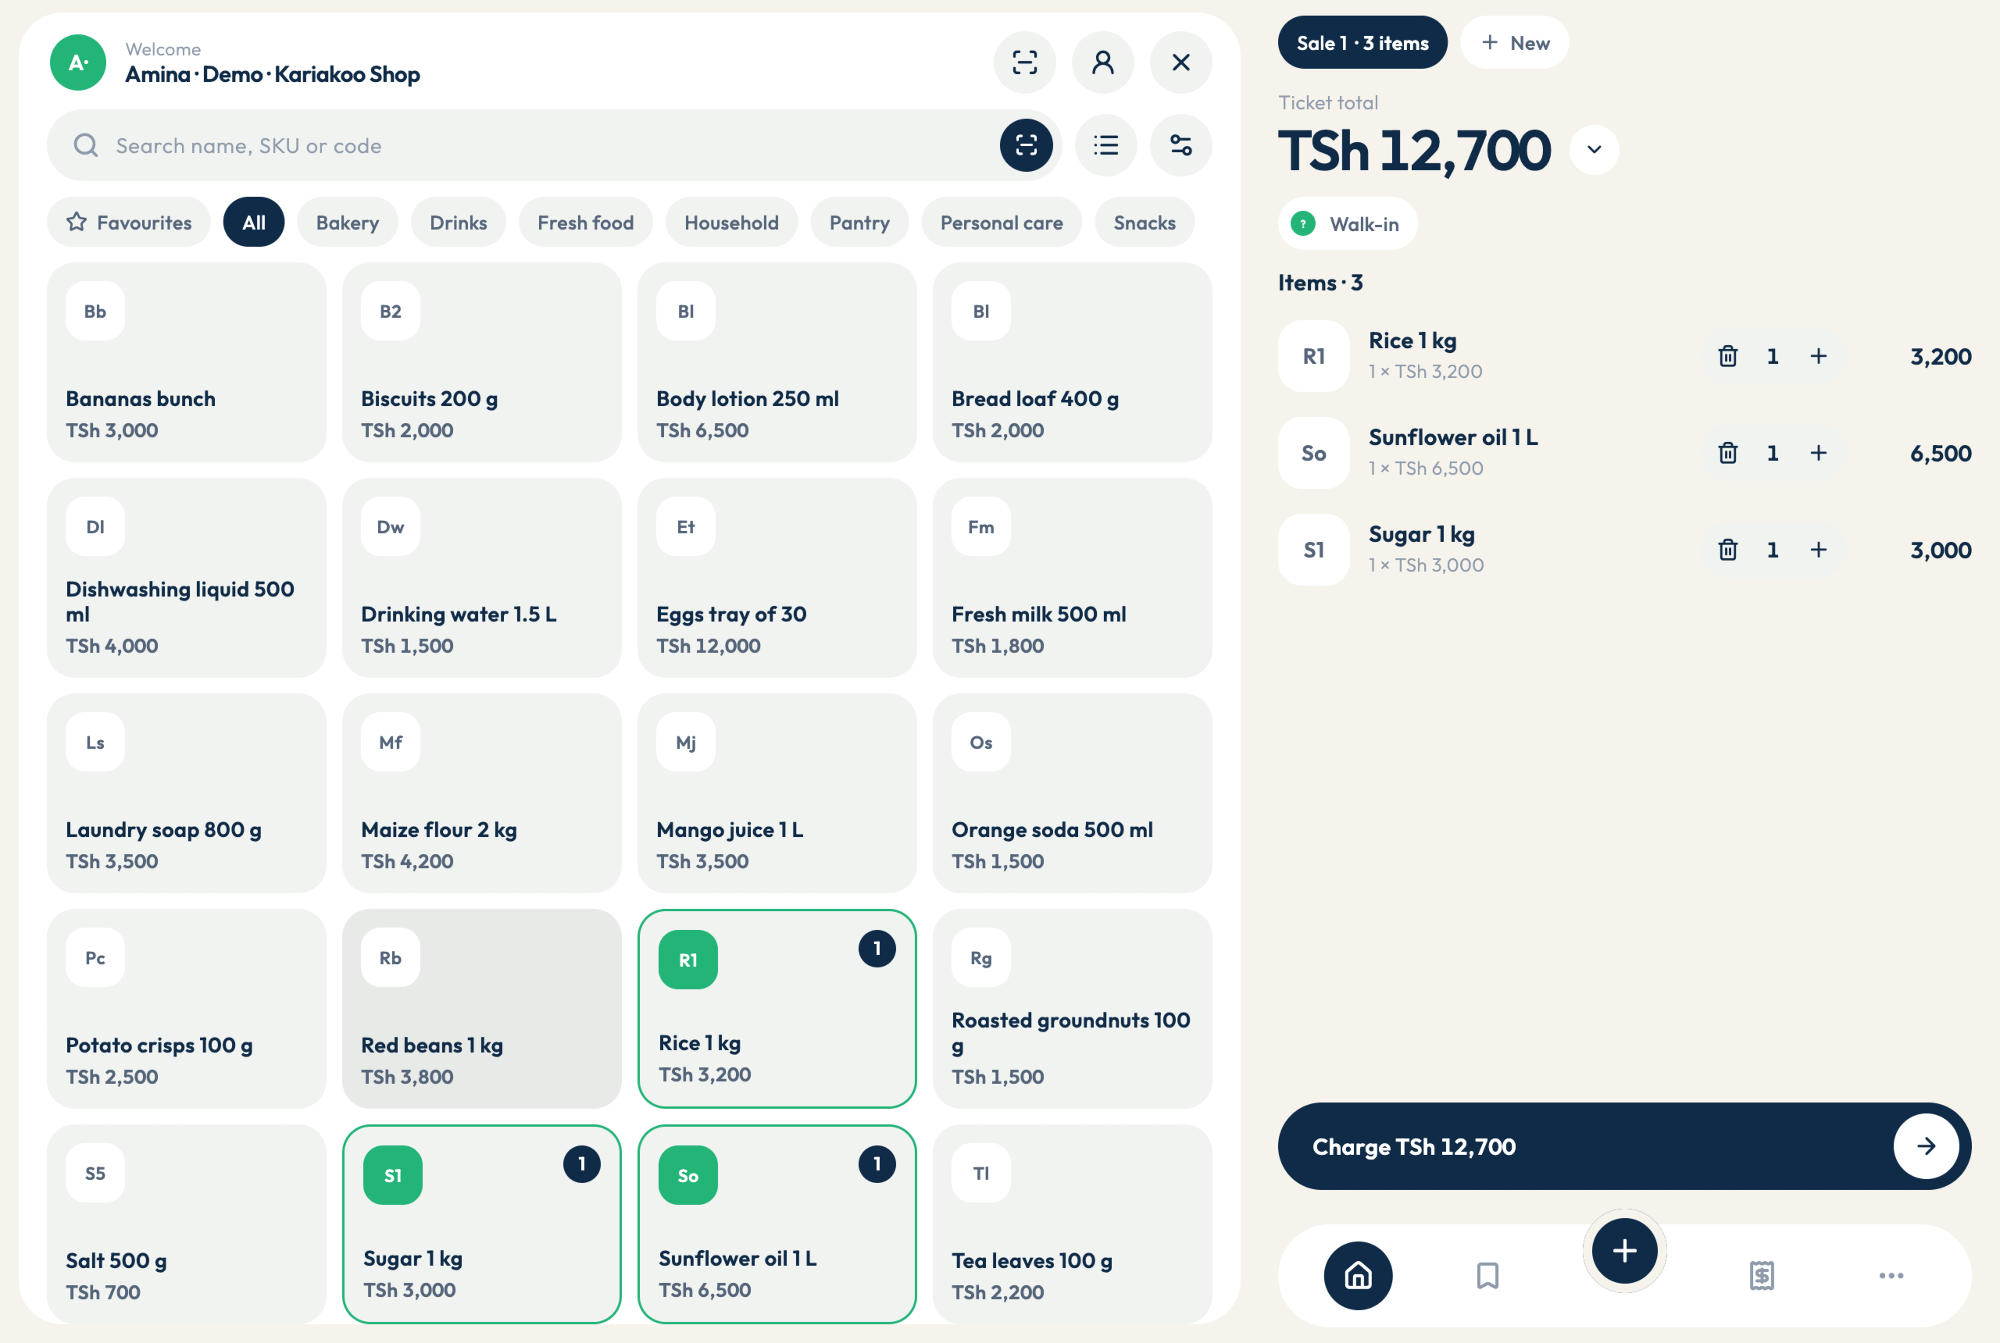This screenshot has height=1343, width=2000.
Task: Switch product view to list layout
Action: click(1106, 146)
